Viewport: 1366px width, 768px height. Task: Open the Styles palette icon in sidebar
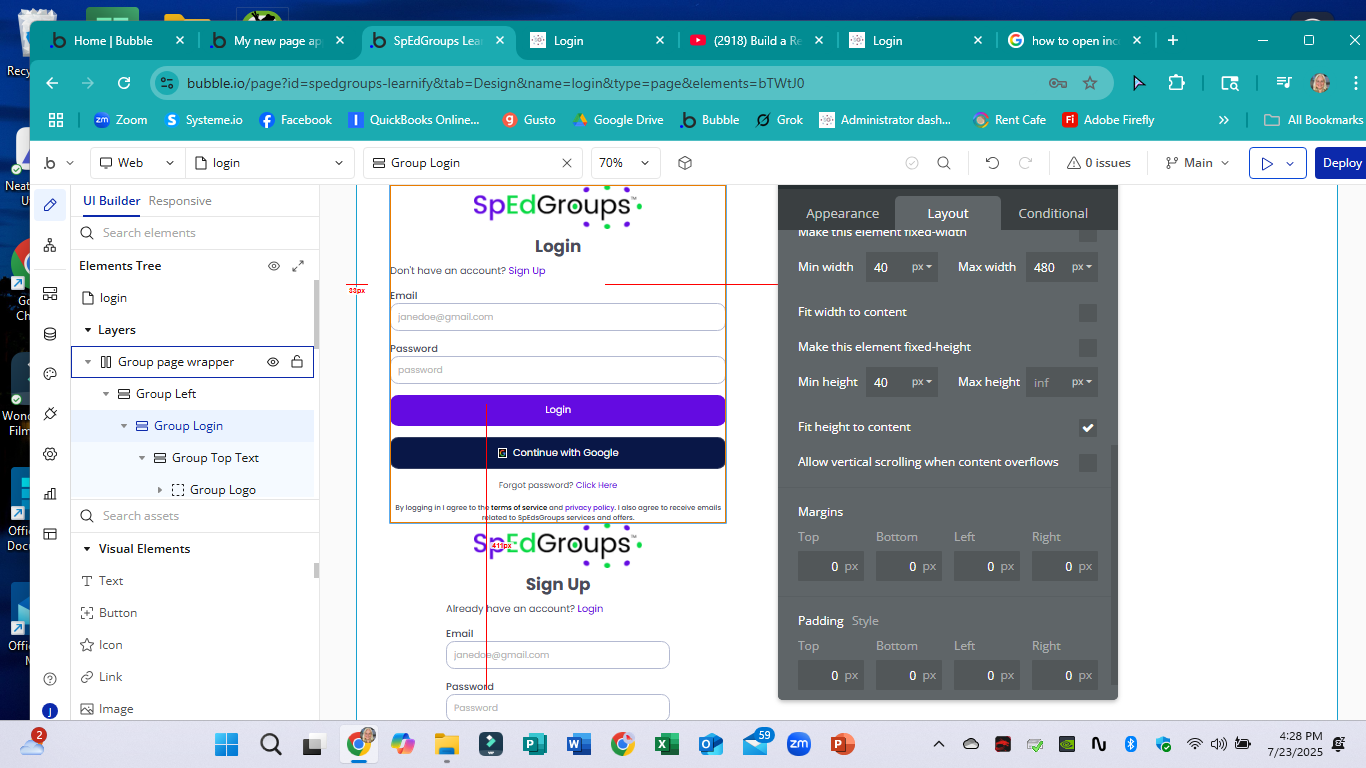[50, 374]
